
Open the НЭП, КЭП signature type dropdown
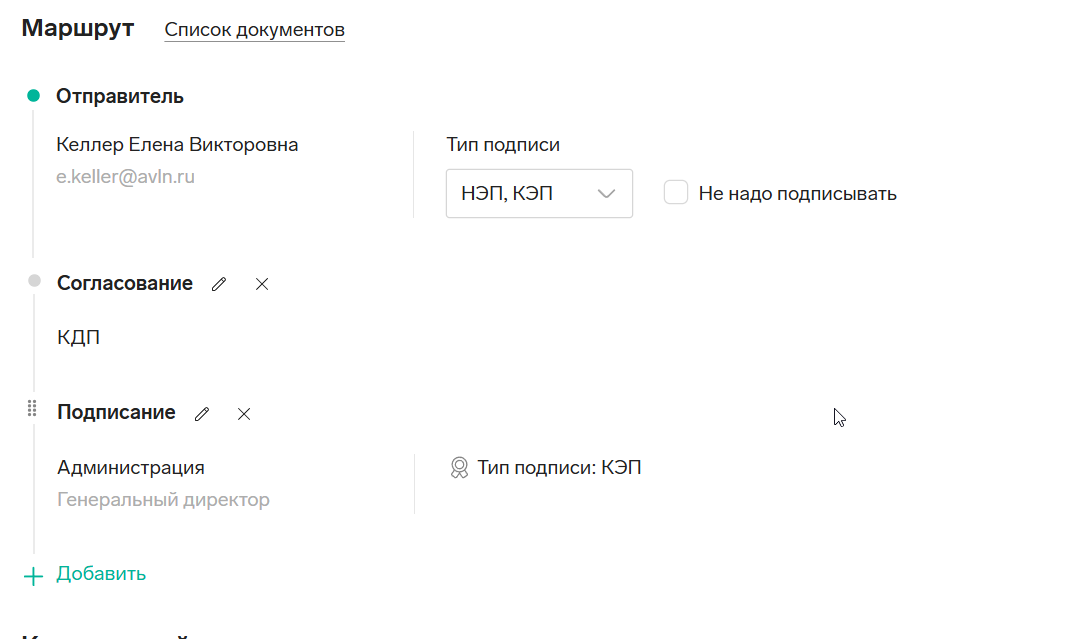click(539, 194)
